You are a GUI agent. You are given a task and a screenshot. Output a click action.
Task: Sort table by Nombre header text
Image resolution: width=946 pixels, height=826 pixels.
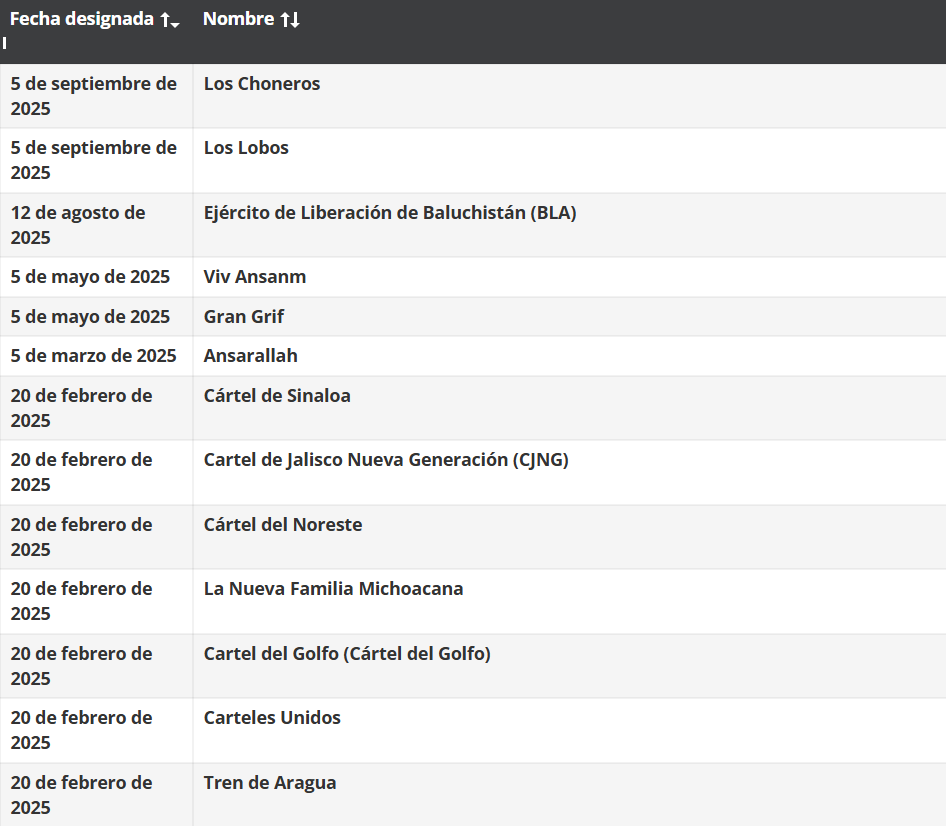(239, 20)
